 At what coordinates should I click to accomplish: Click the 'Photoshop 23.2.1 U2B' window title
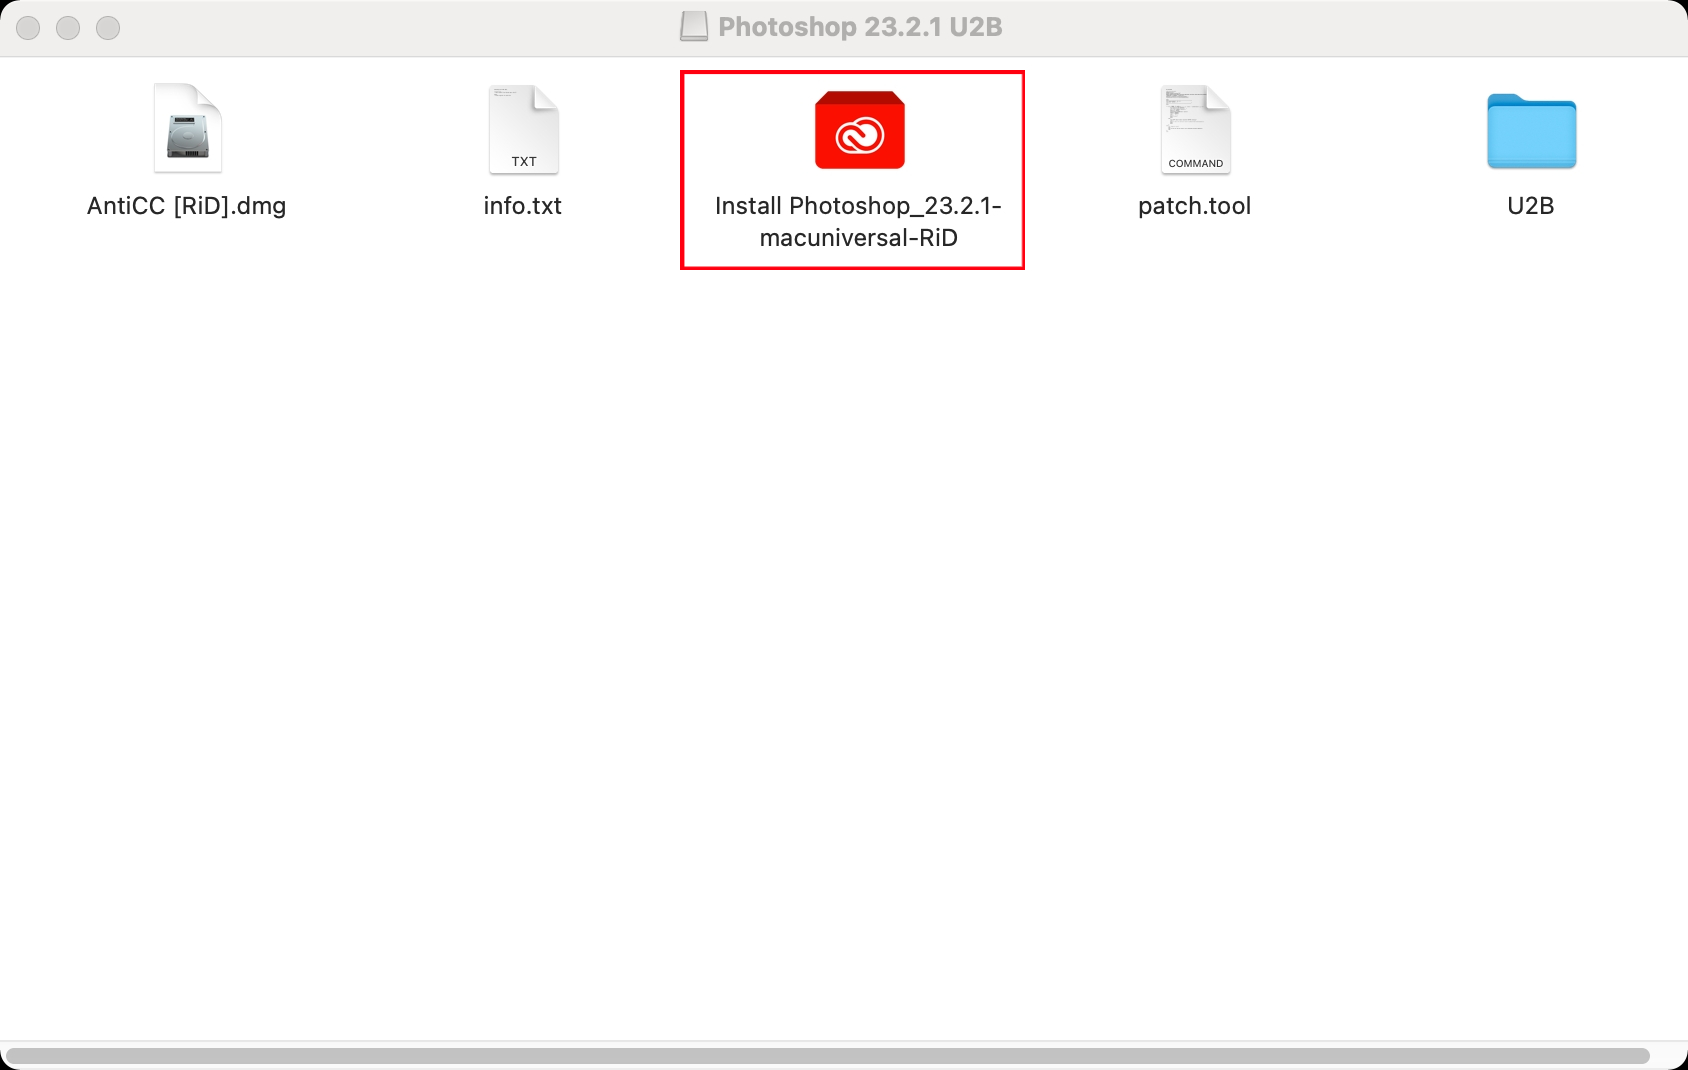(x=860, y=27)
